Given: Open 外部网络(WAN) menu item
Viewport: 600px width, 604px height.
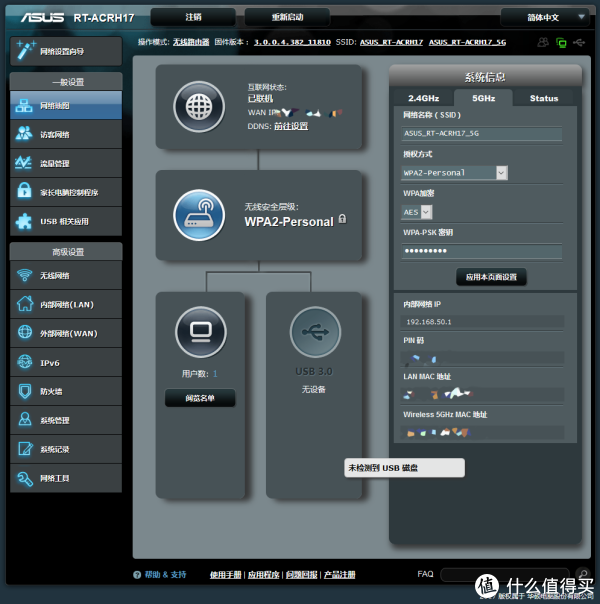Looking at the screenshot, I should click(66, 333).
